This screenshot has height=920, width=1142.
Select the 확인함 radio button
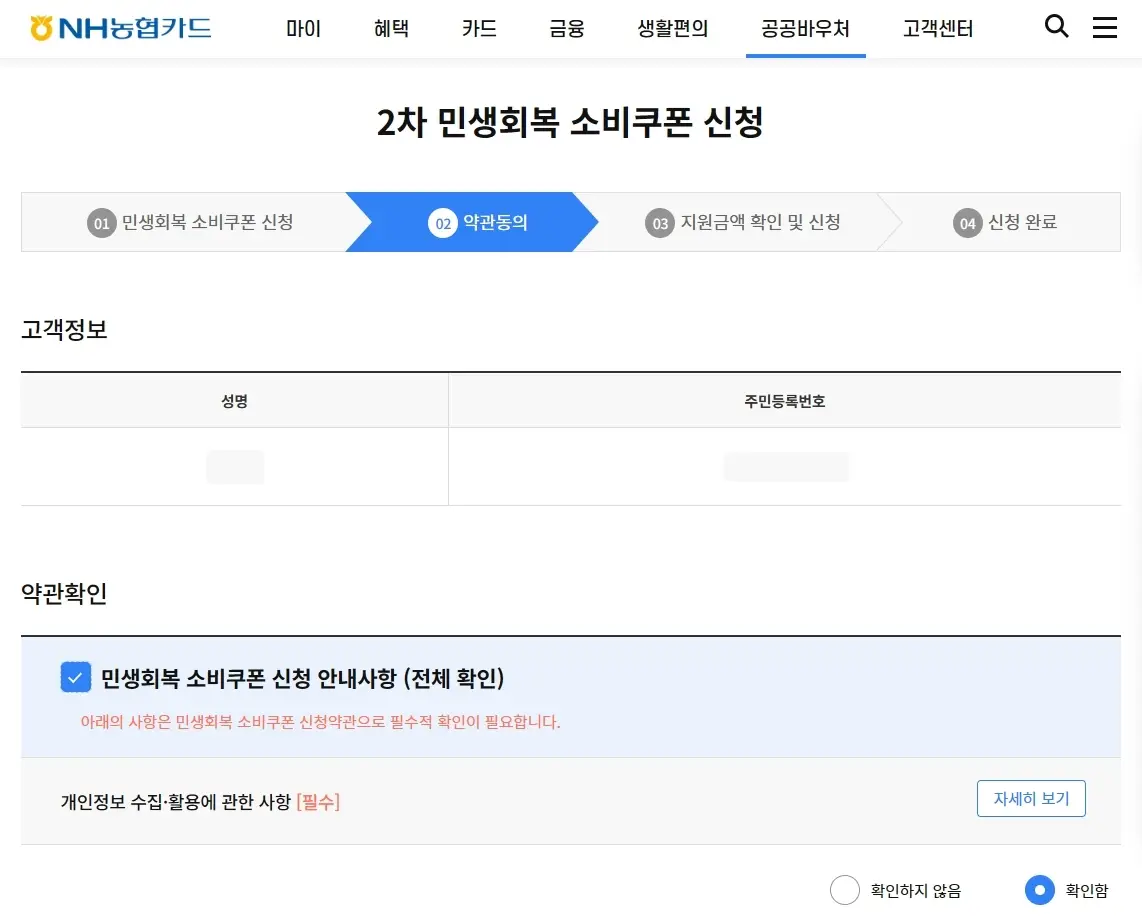(1039, 889)
